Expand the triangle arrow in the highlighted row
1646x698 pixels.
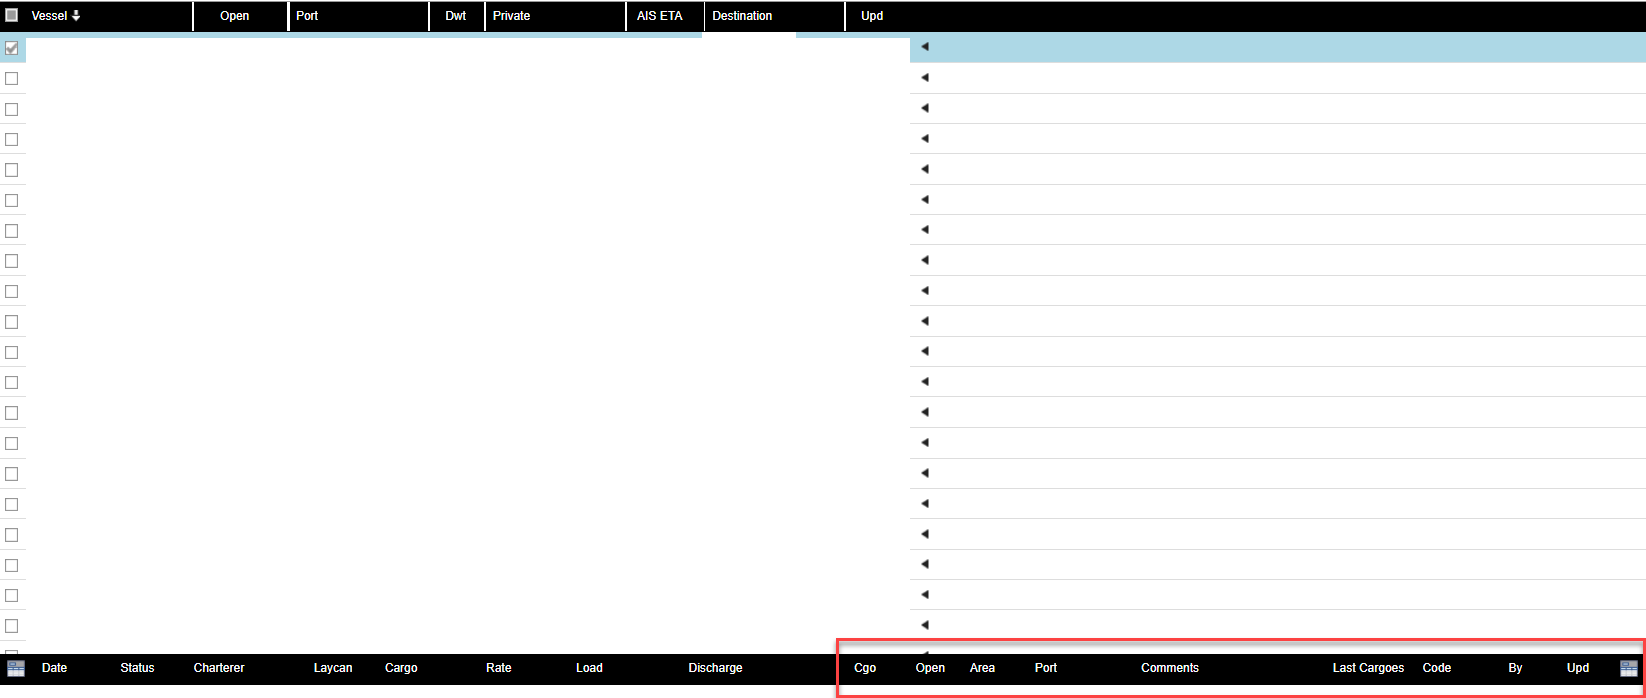(x=925, y=47)
